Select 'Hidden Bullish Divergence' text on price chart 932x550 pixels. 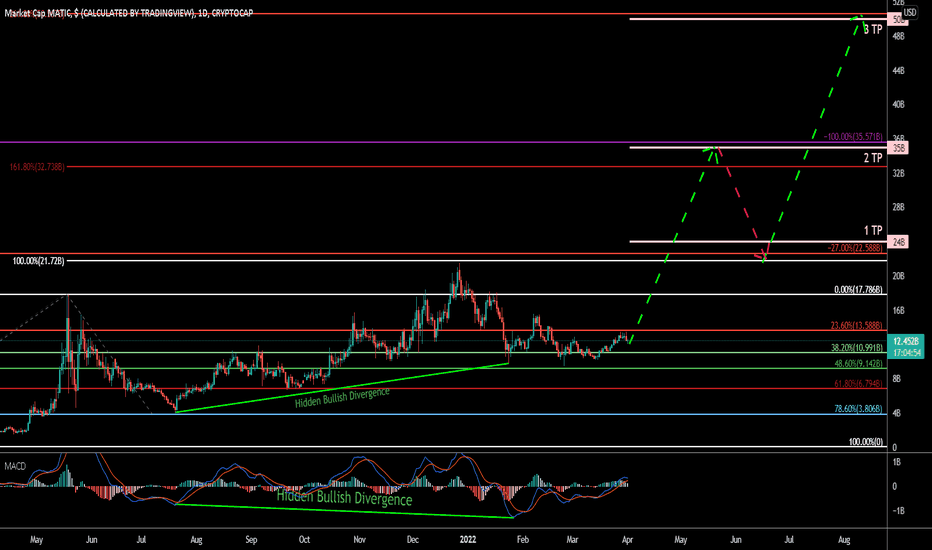coord(342,398)
